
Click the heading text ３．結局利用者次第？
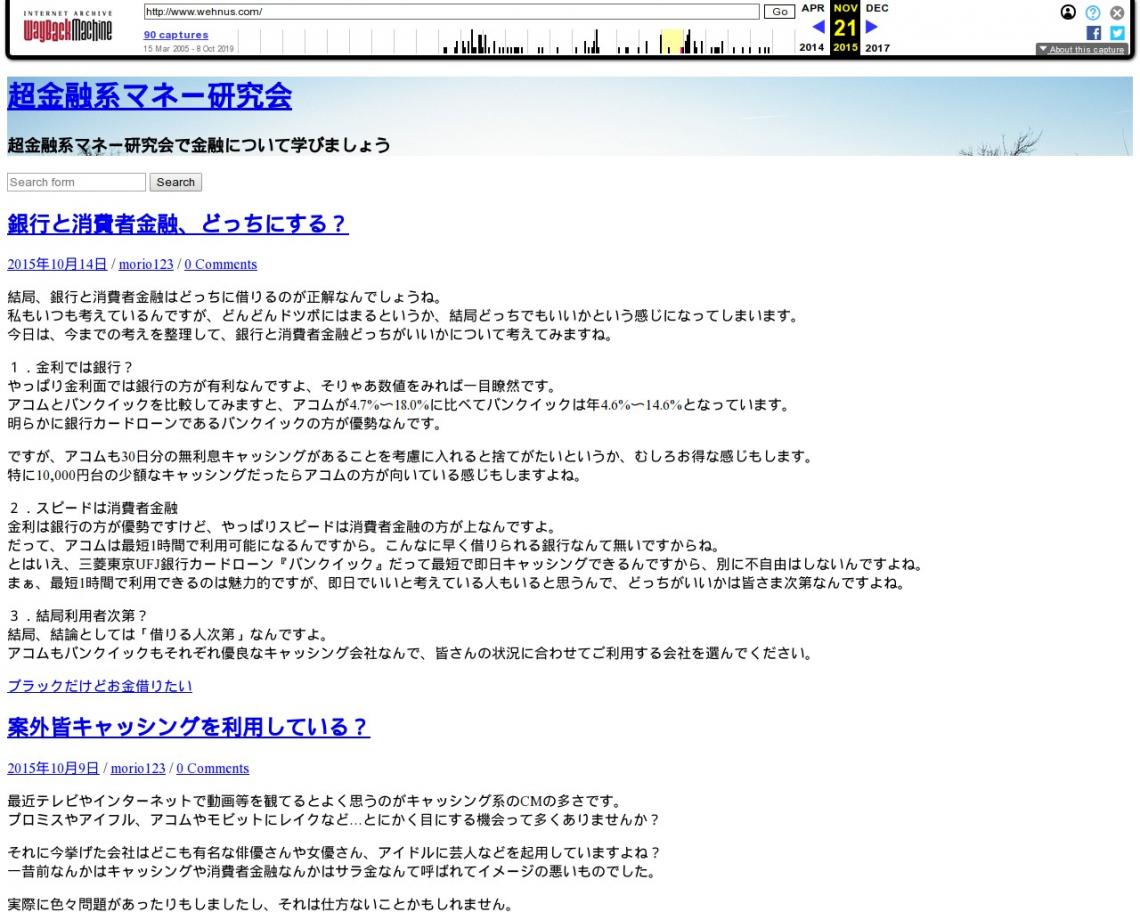click(79, 615)
